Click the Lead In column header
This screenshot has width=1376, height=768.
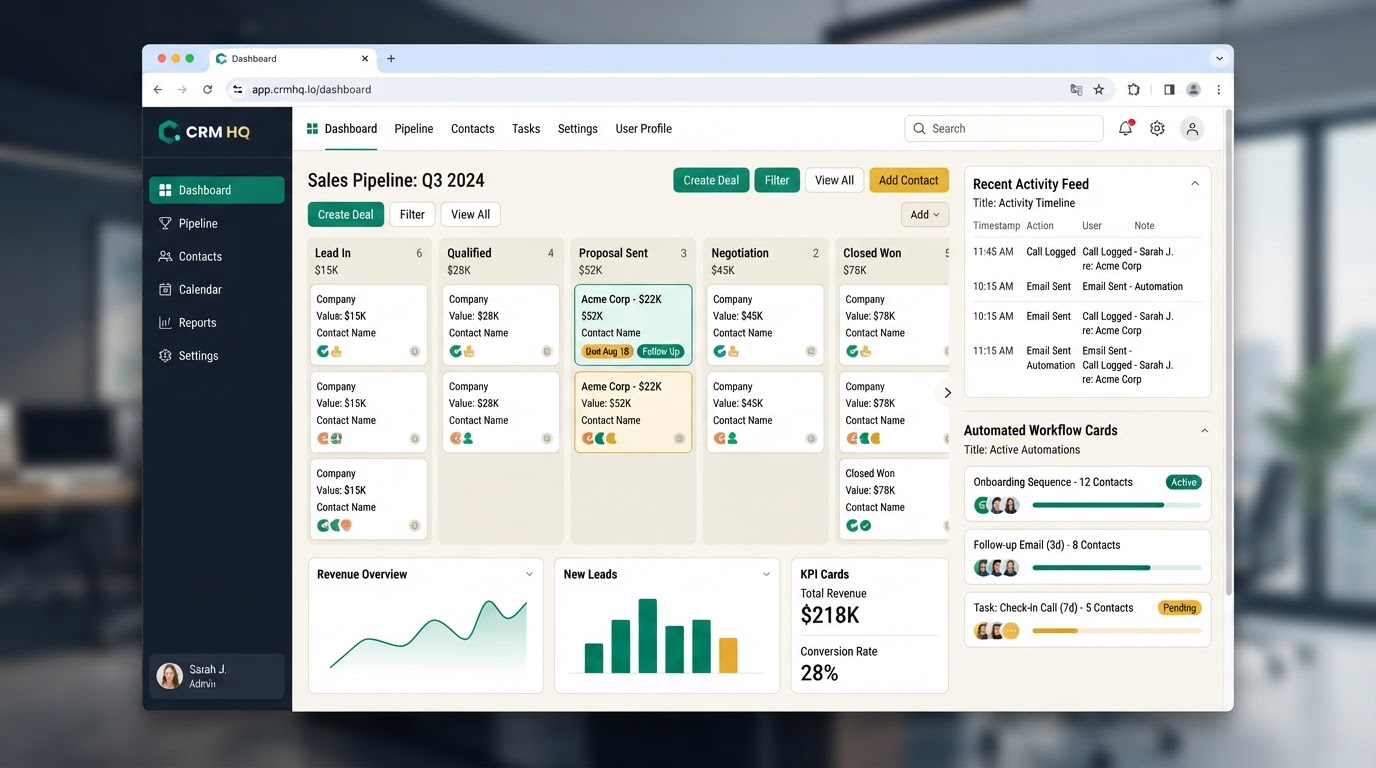pos(369,260)
